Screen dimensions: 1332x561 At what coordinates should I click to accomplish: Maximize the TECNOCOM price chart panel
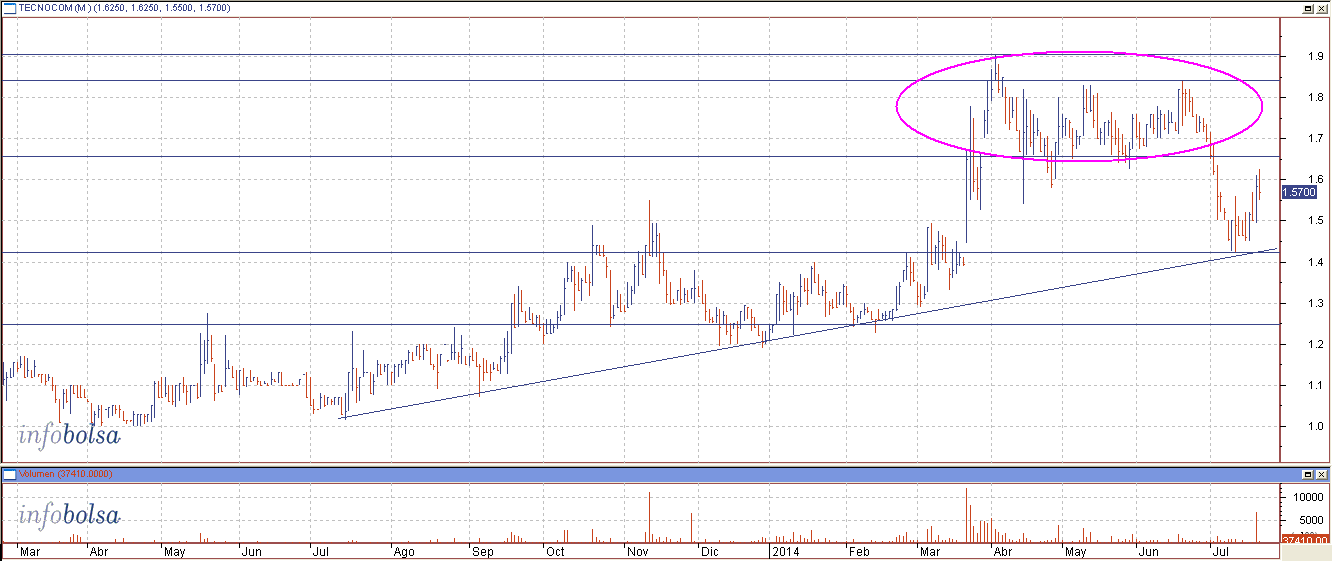1307,7
